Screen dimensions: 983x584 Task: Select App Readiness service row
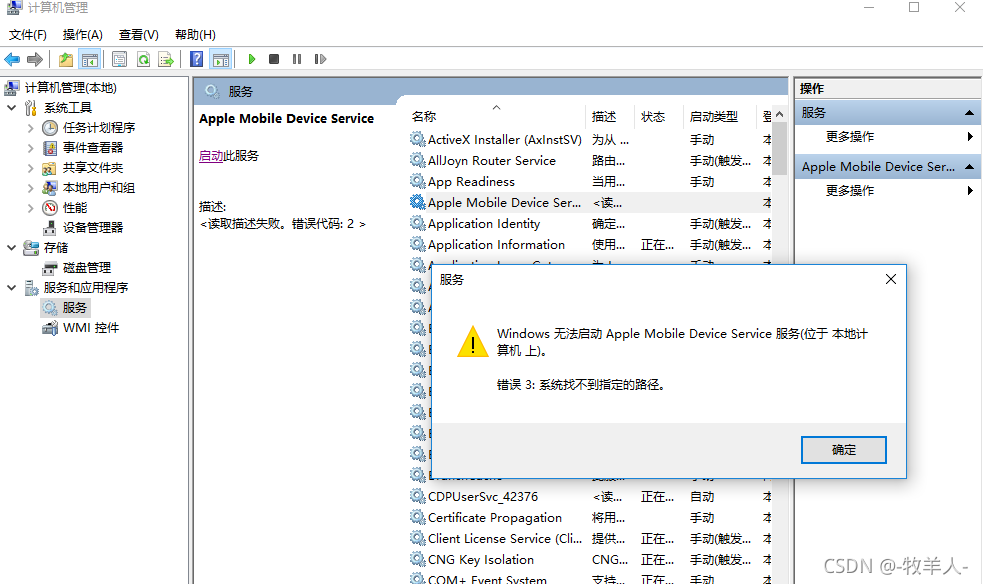point(590,182)
